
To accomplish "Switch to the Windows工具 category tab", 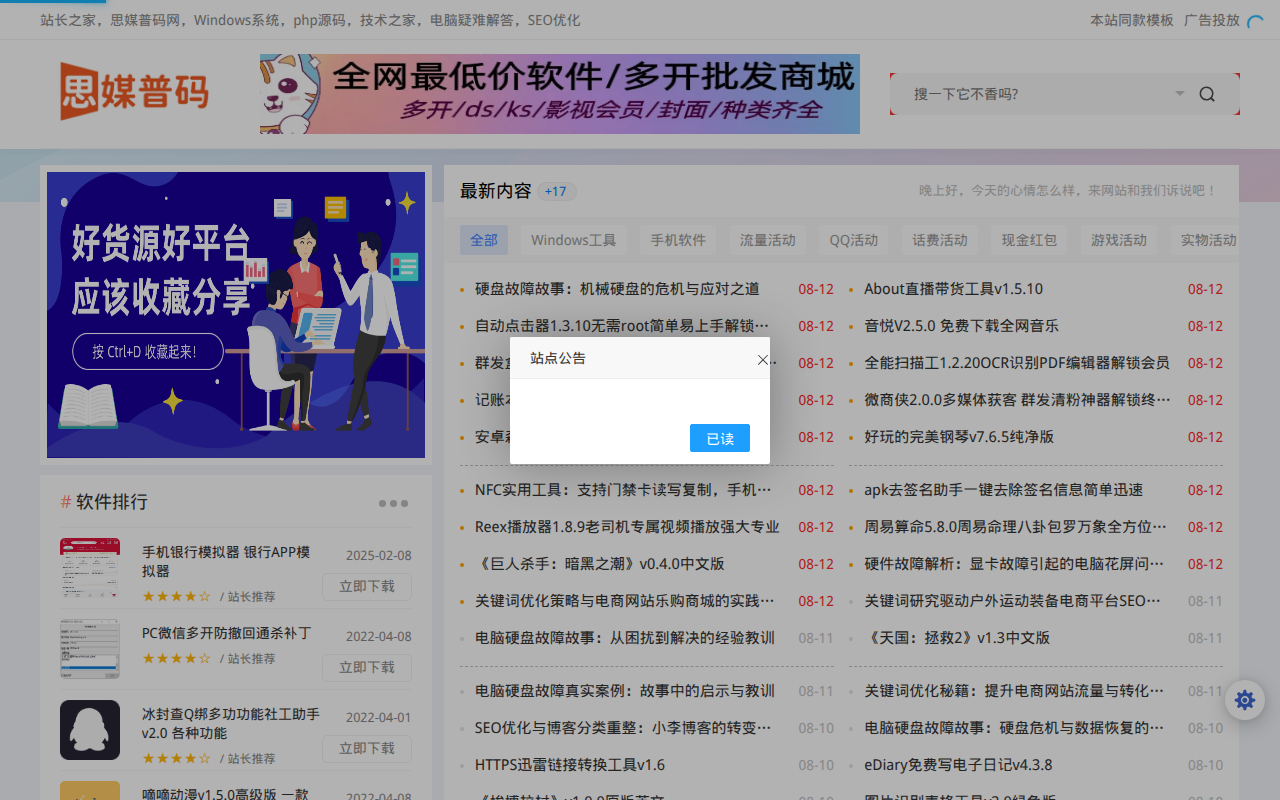I will [572, 240].
